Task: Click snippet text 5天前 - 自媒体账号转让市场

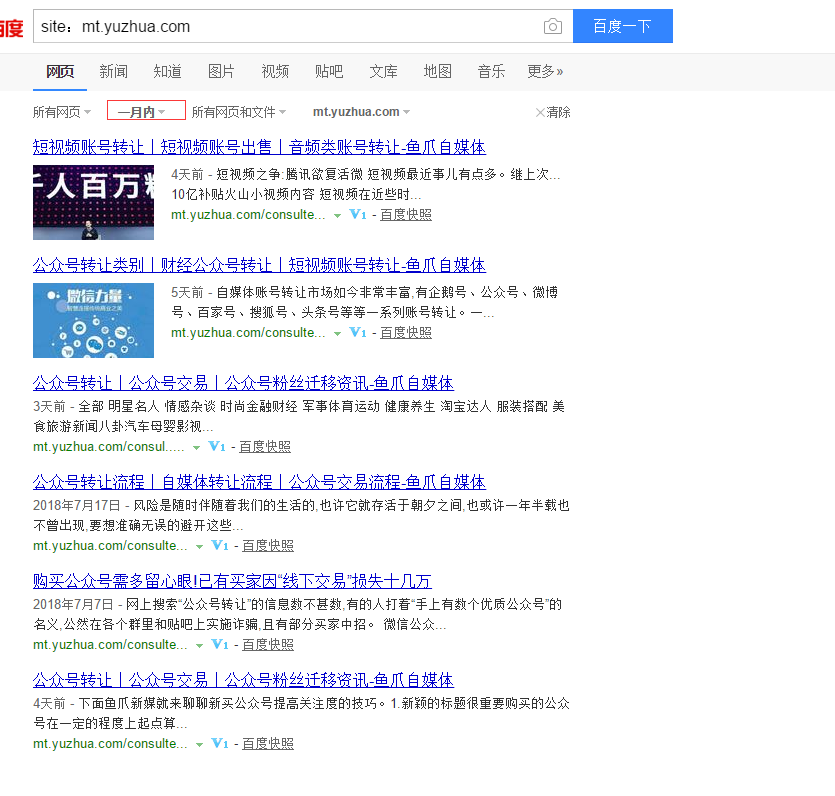Action: click(364, 302)
